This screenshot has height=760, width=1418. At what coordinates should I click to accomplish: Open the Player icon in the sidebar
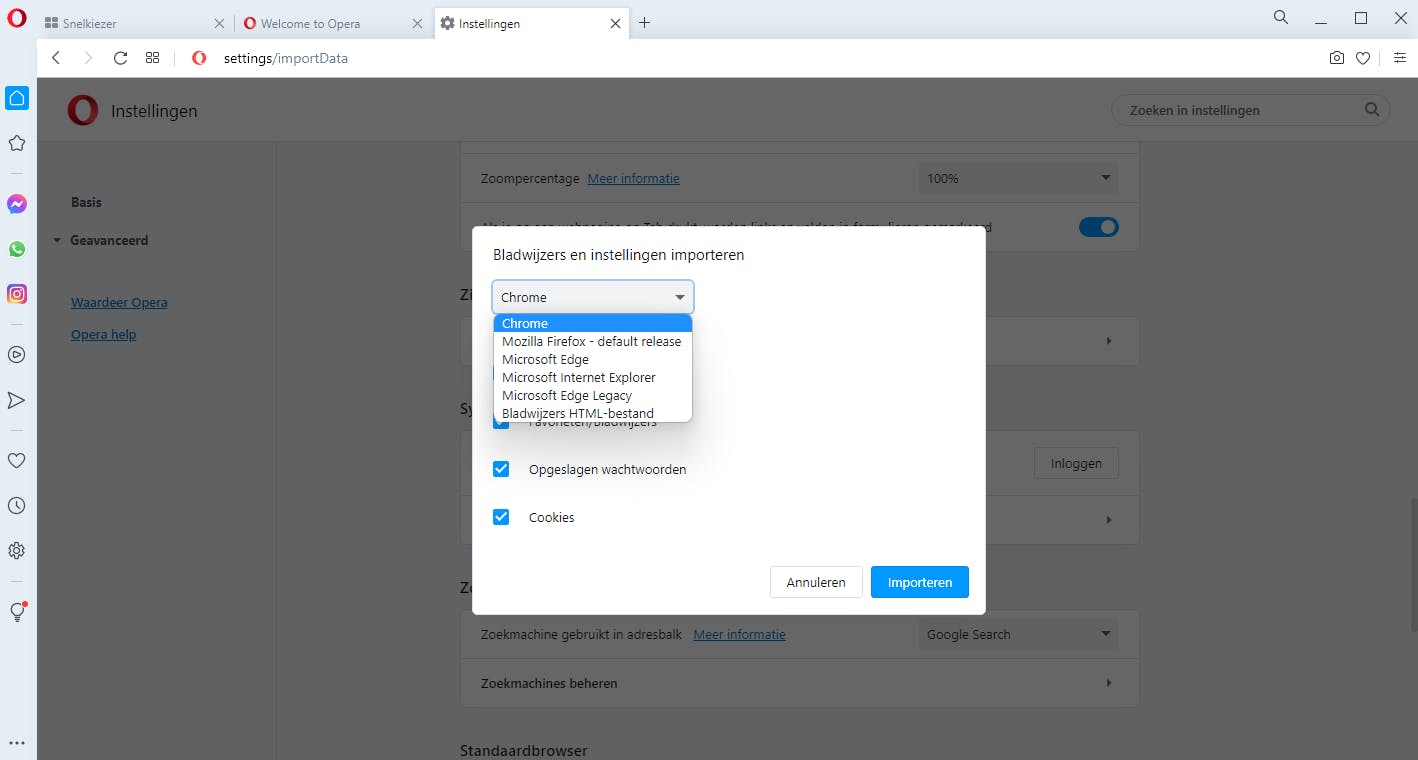17,354
